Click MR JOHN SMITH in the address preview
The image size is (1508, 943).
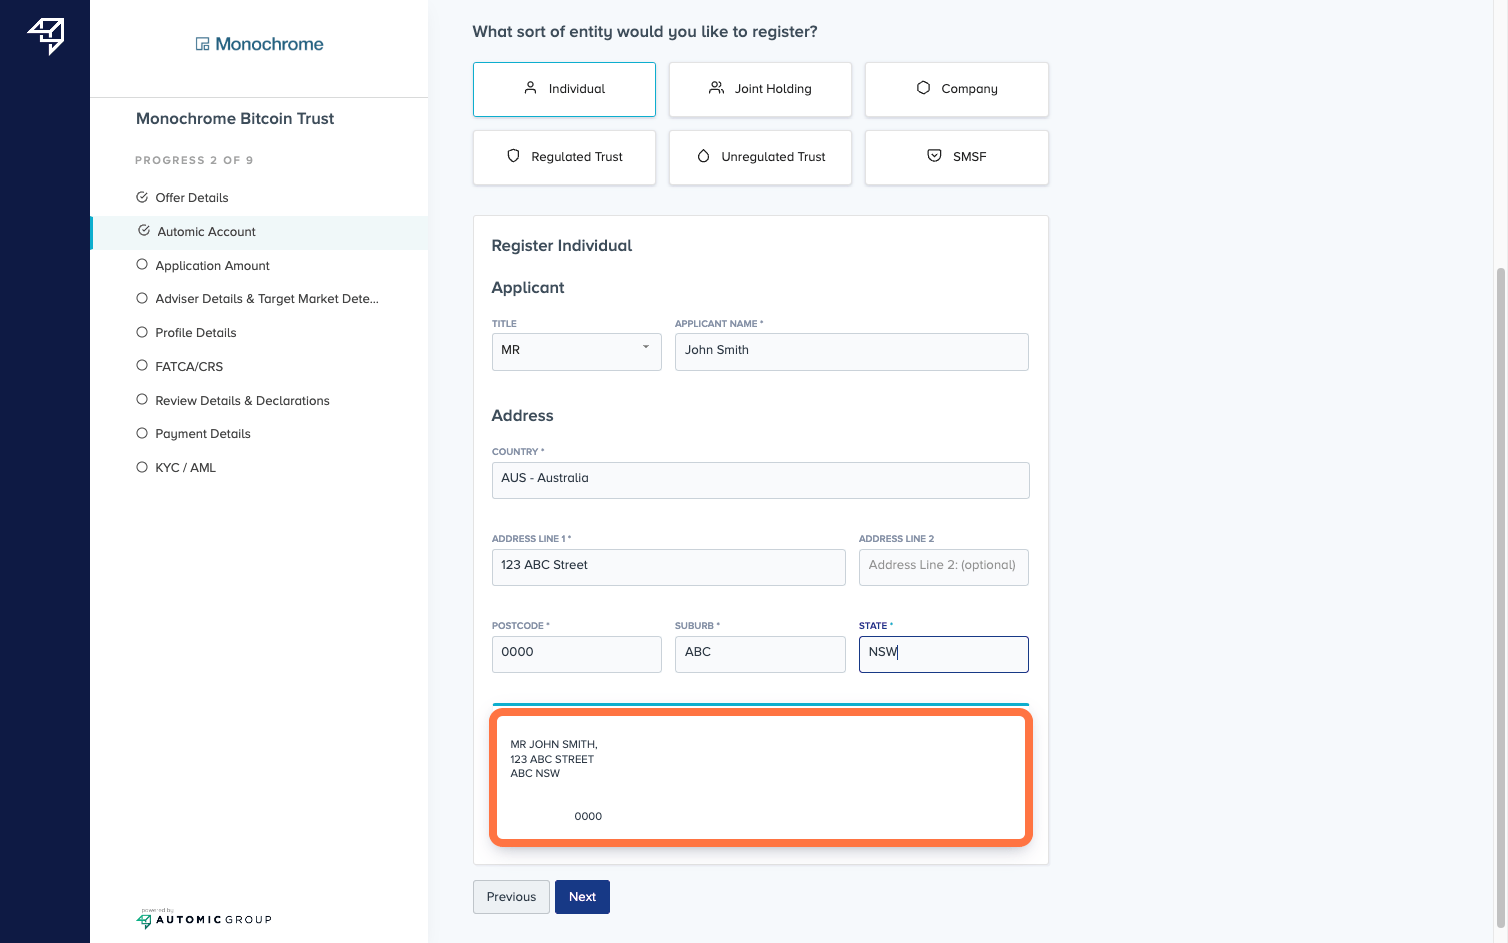[554, 744]
